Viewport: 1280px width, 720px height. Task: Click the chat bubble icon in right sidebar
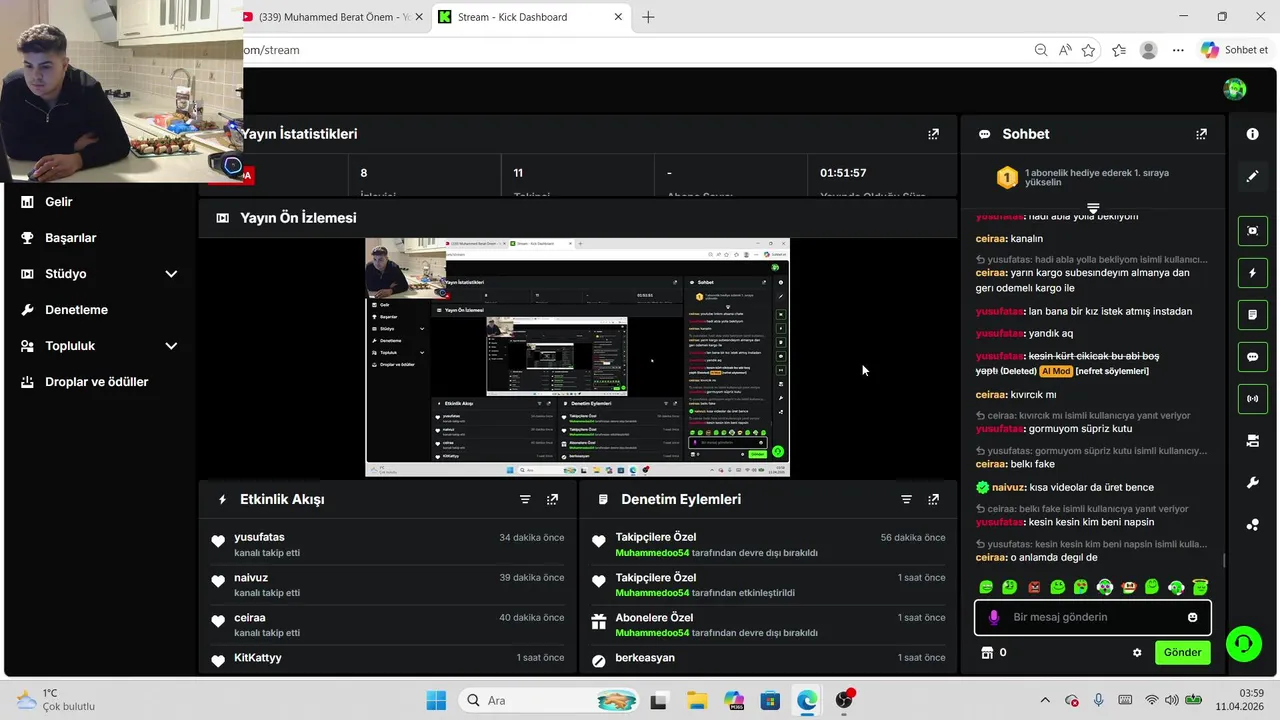(1252, 357)
